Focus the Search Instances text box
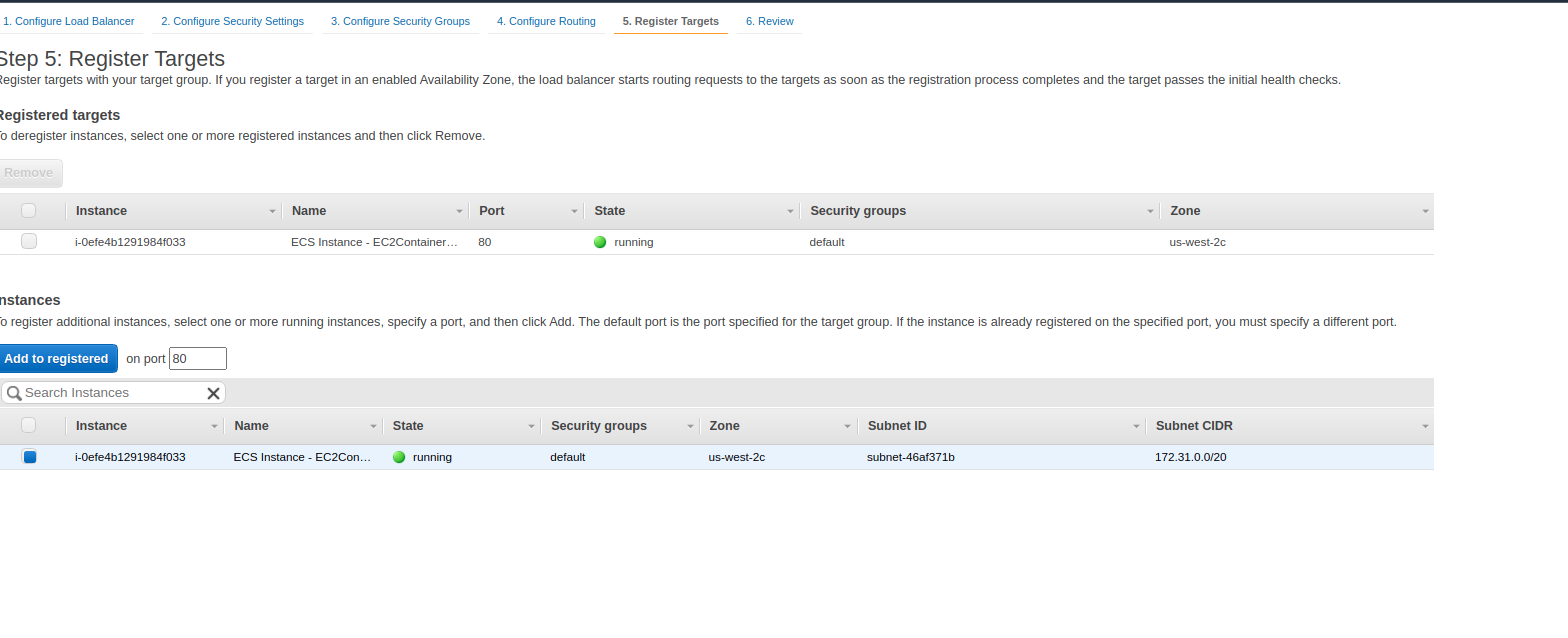Screen dimensions: 1568x638 tap(112, 393)
